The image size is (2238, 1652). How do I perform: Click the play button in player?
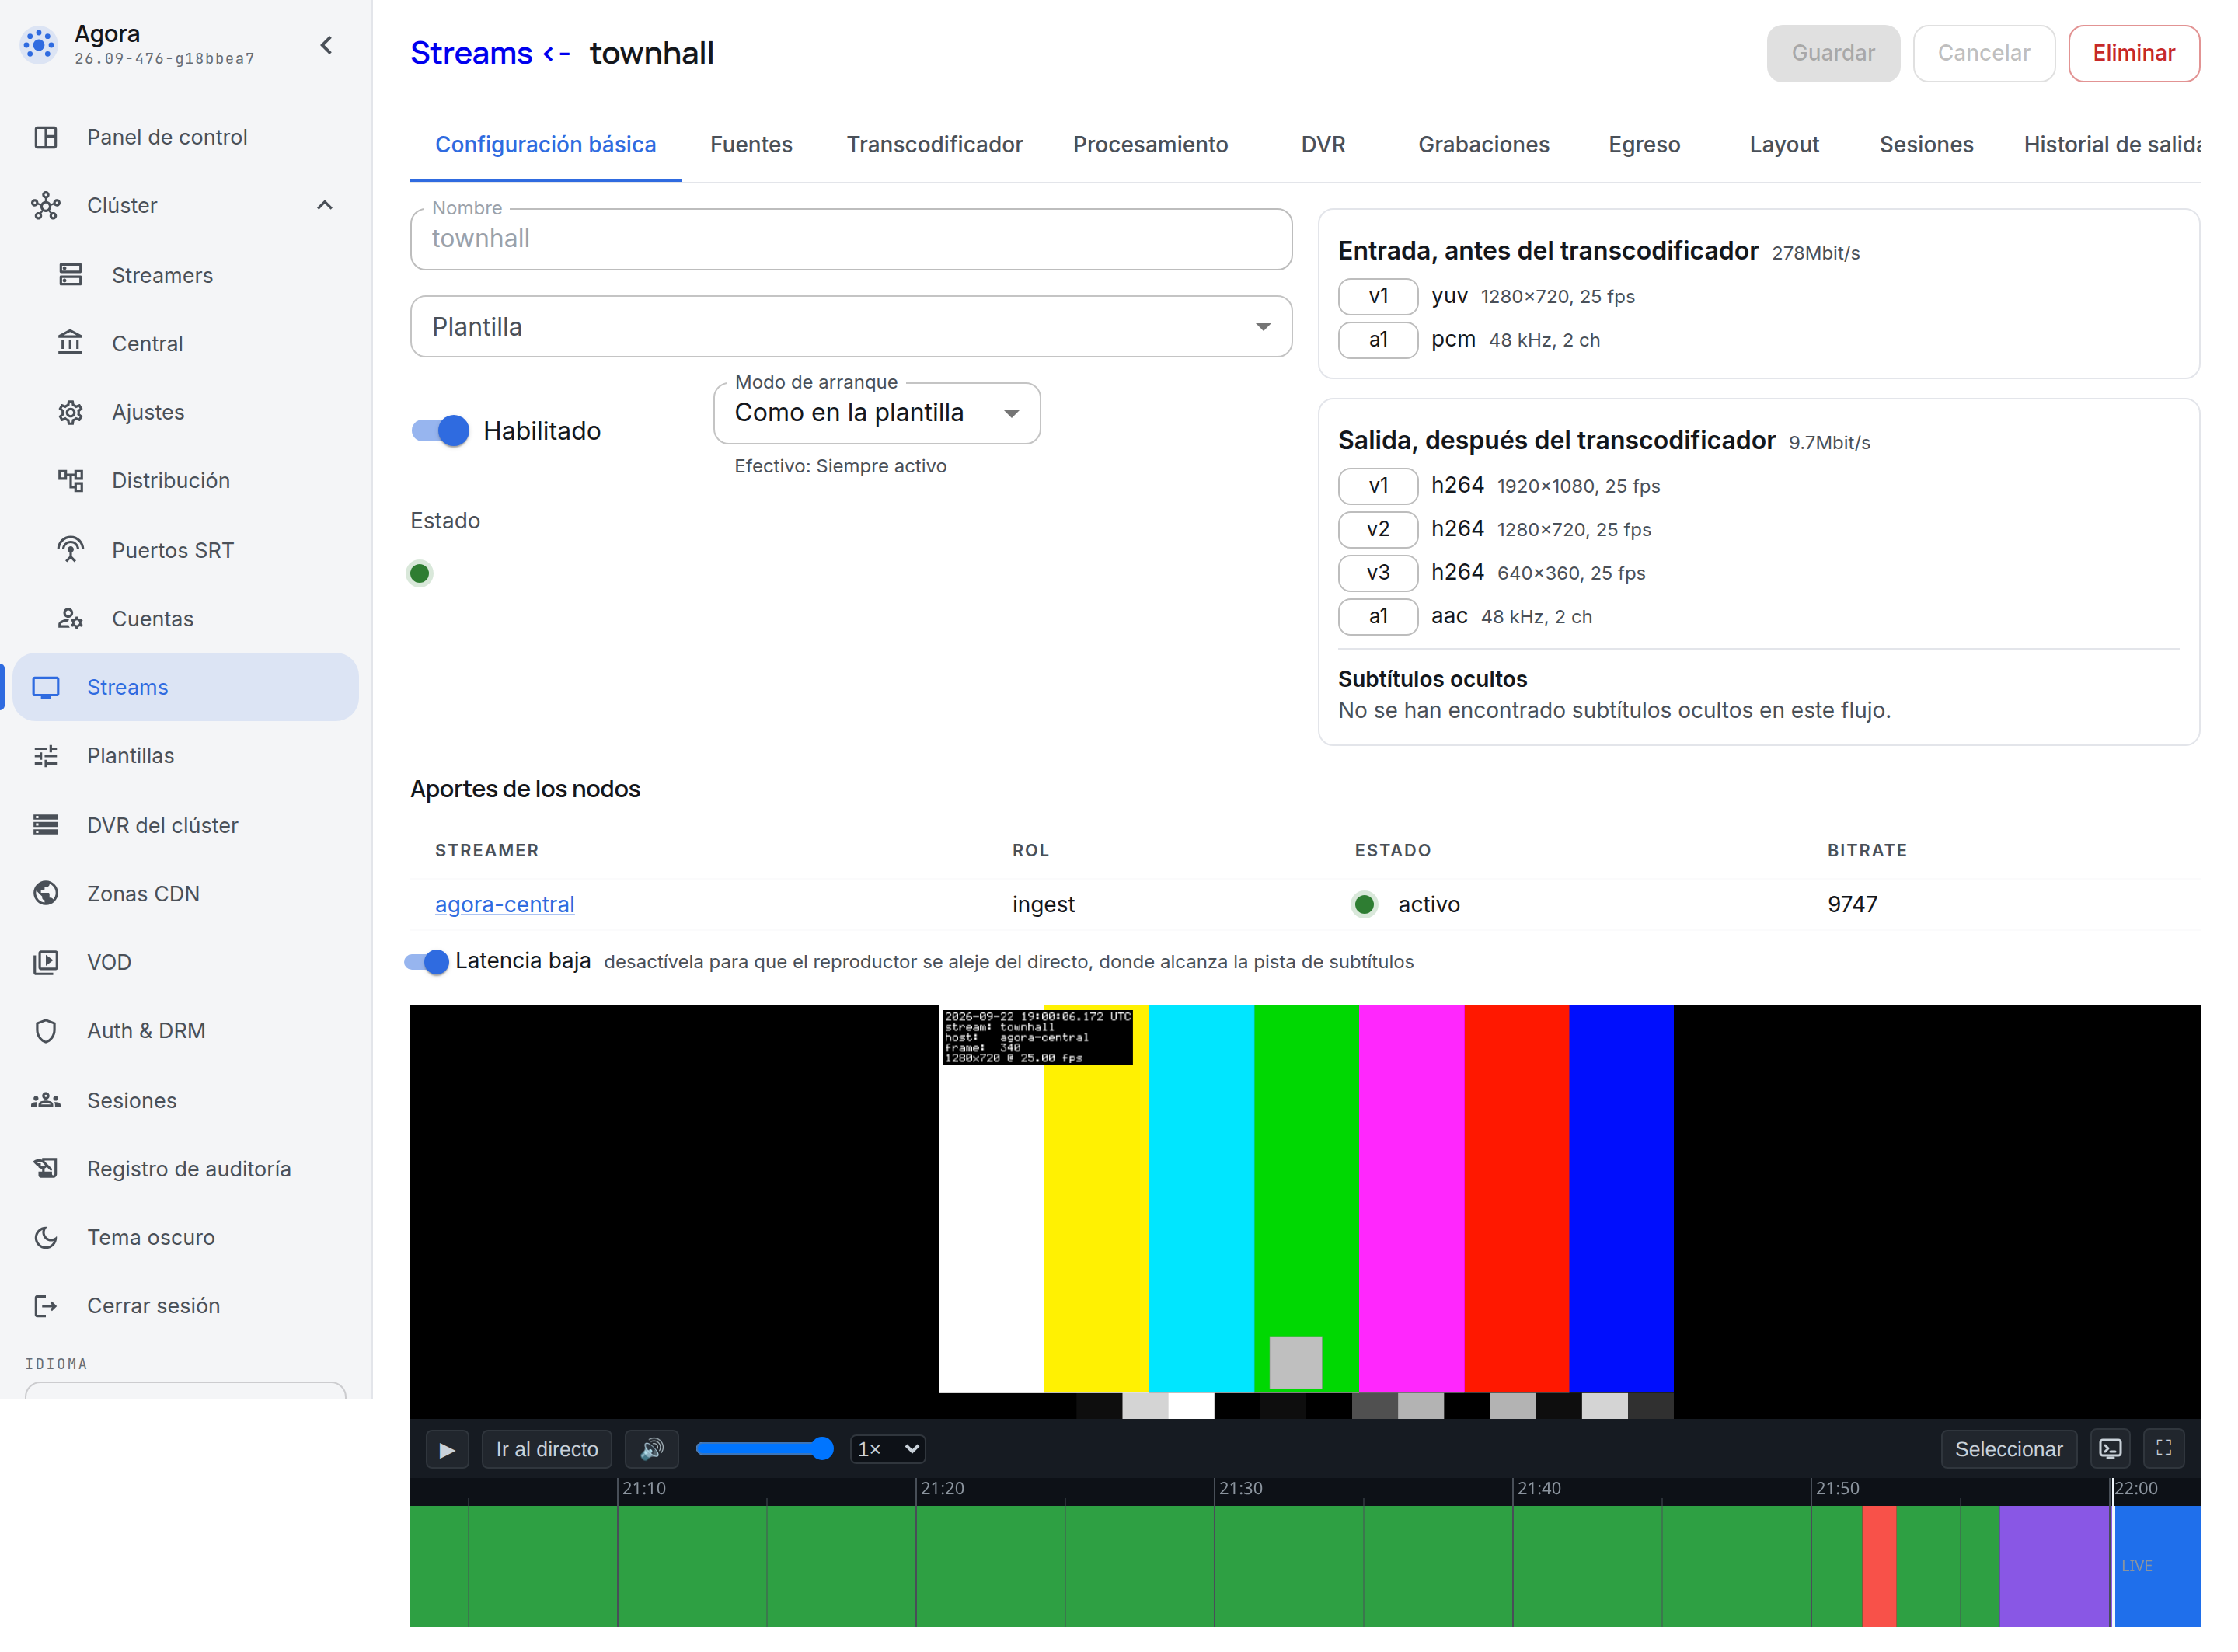pyautogui.click(x=447, y=1449)
